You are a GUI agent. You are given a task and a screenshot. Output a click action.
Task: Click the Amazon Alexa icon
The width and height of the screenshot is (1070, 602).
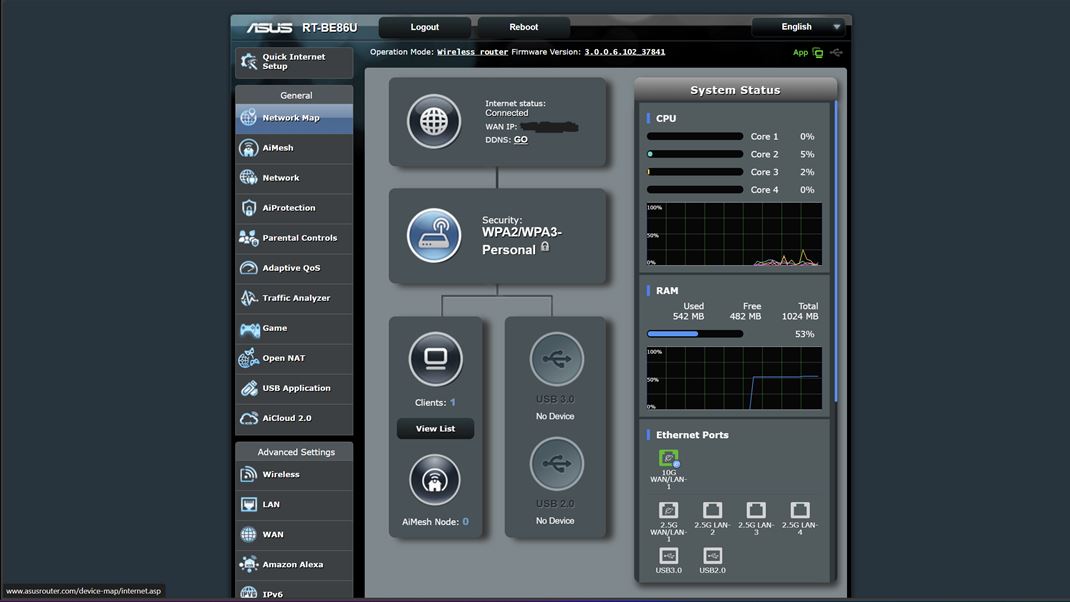[x=248, y=564]
